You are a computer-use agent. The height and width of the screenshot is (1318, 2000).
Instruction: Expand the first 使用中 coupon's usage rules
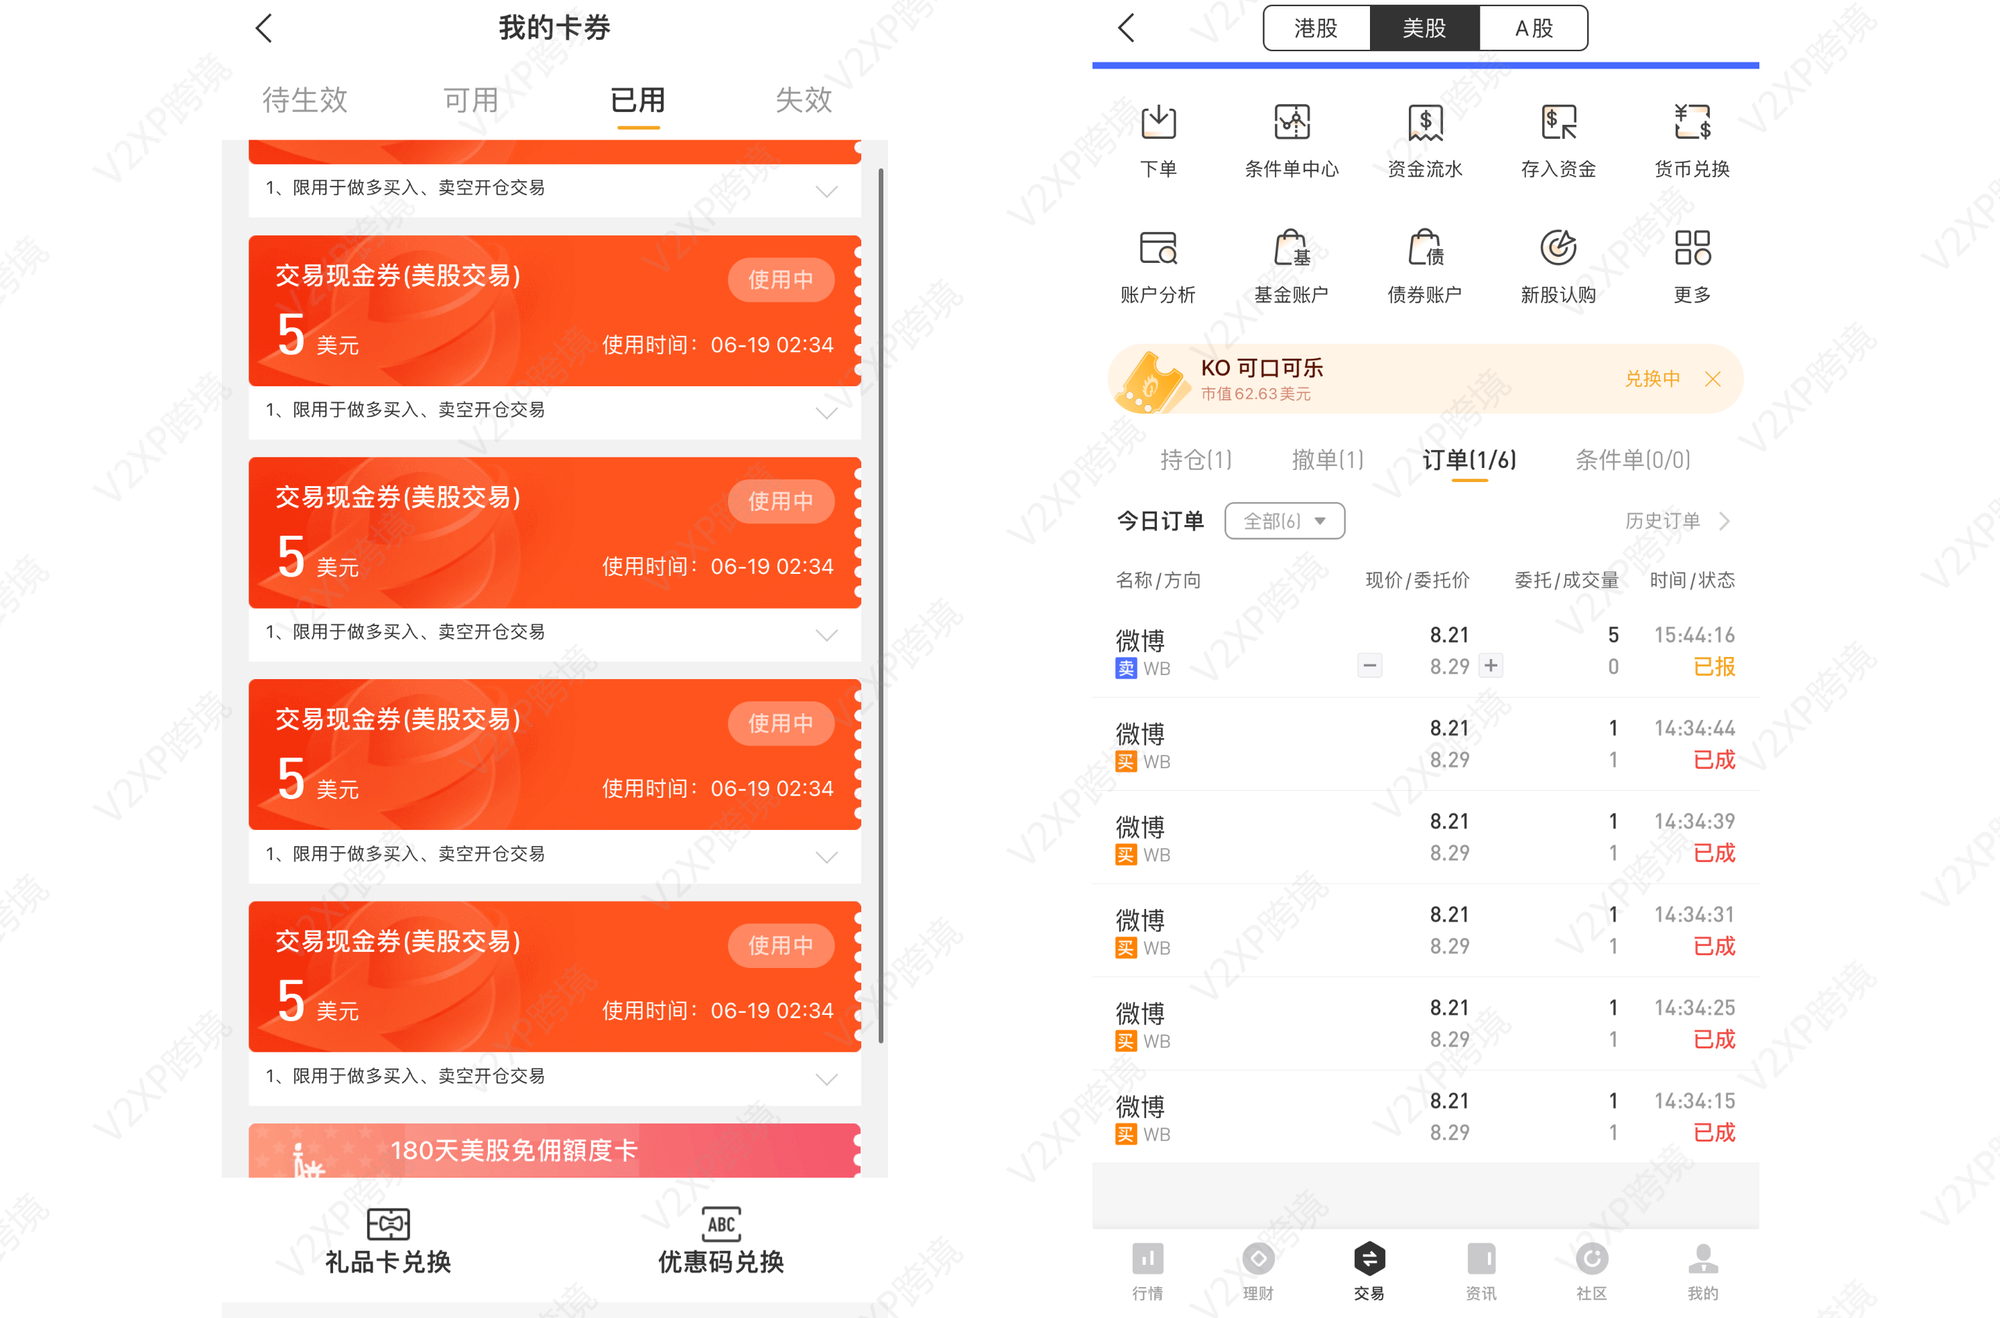[x=826, y=412]
